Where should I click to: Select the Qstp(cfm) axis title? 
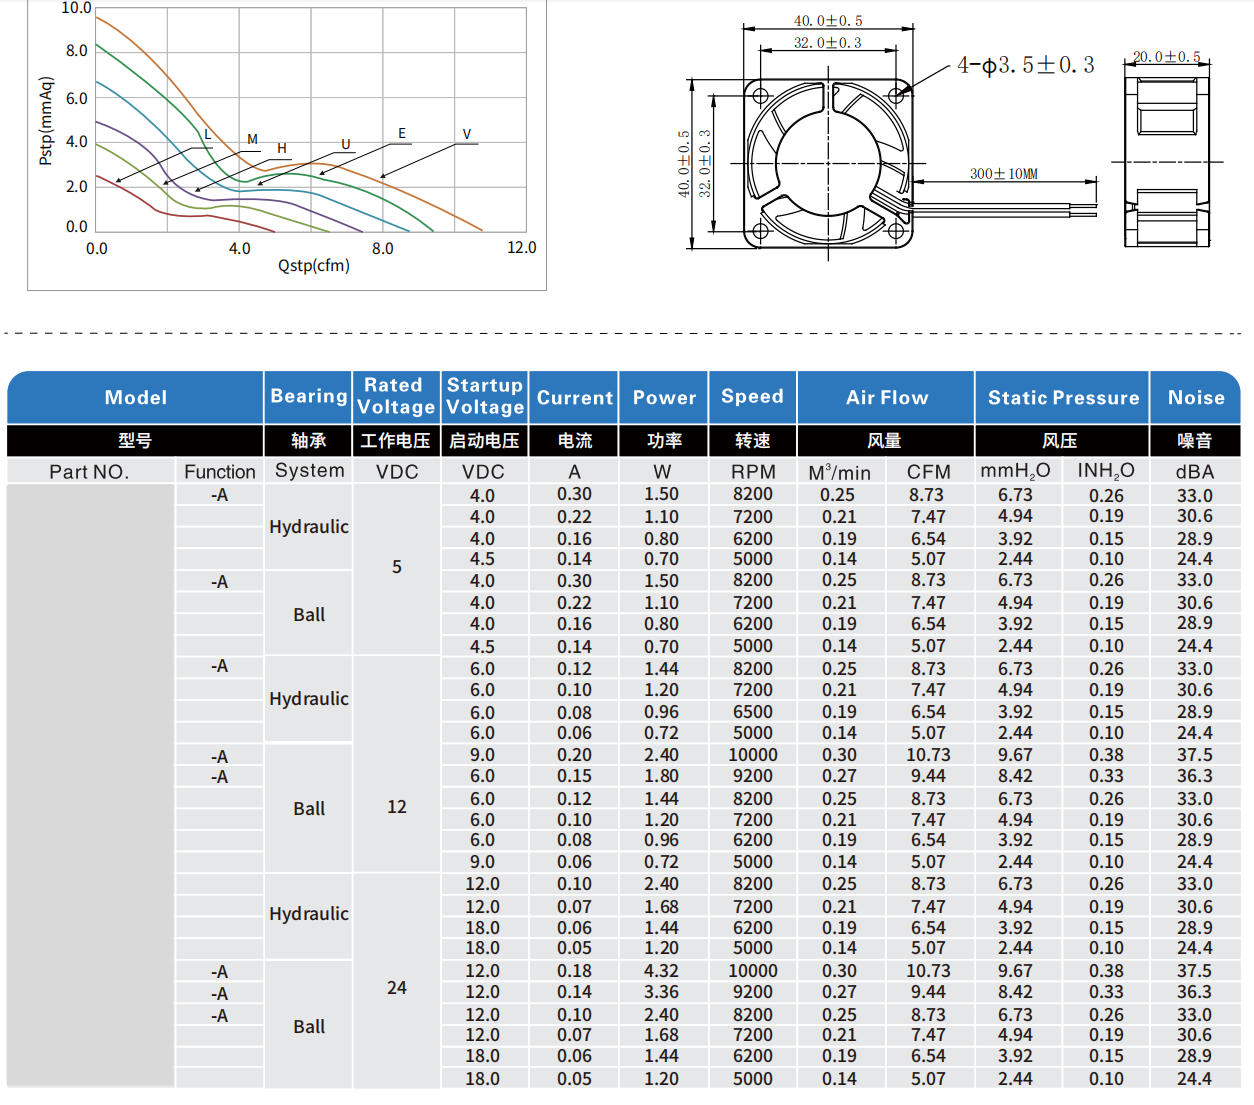click(x=313, y=265)
